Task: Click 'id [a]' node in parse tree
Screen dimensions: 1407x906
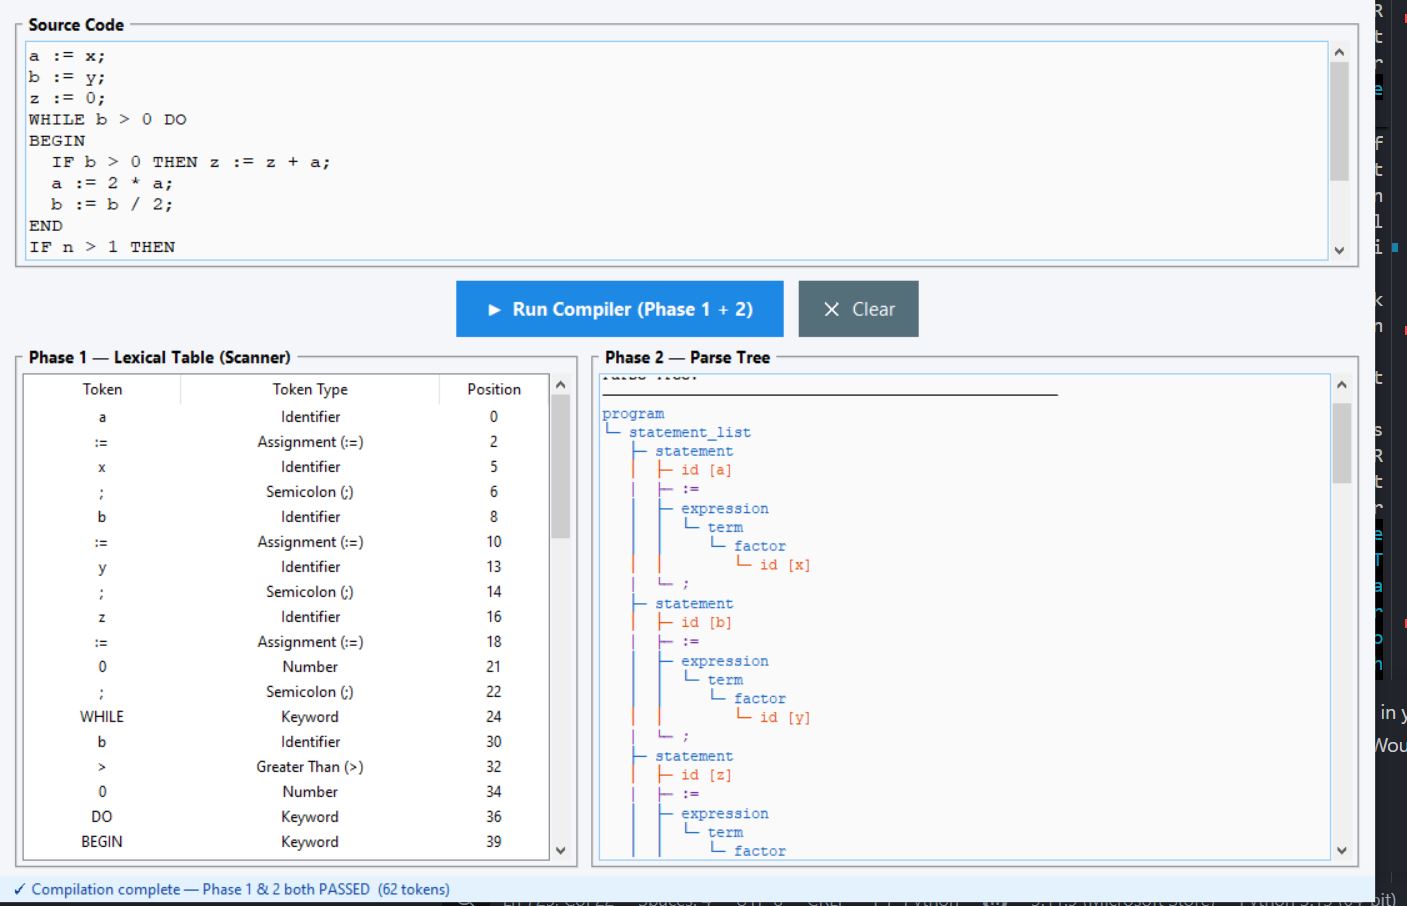Action: tap(706, 470)
